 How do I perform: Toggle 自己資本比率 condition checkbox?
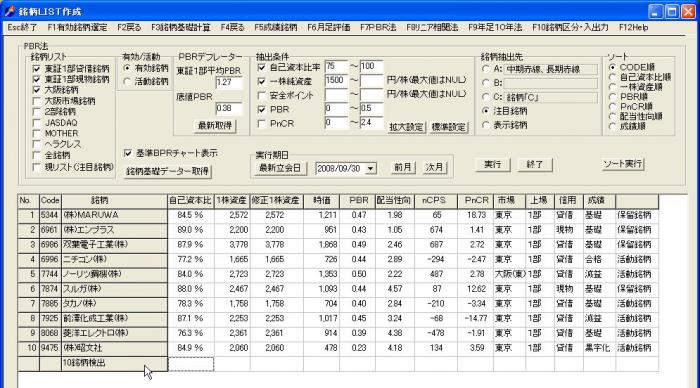[x=262, y=67]
